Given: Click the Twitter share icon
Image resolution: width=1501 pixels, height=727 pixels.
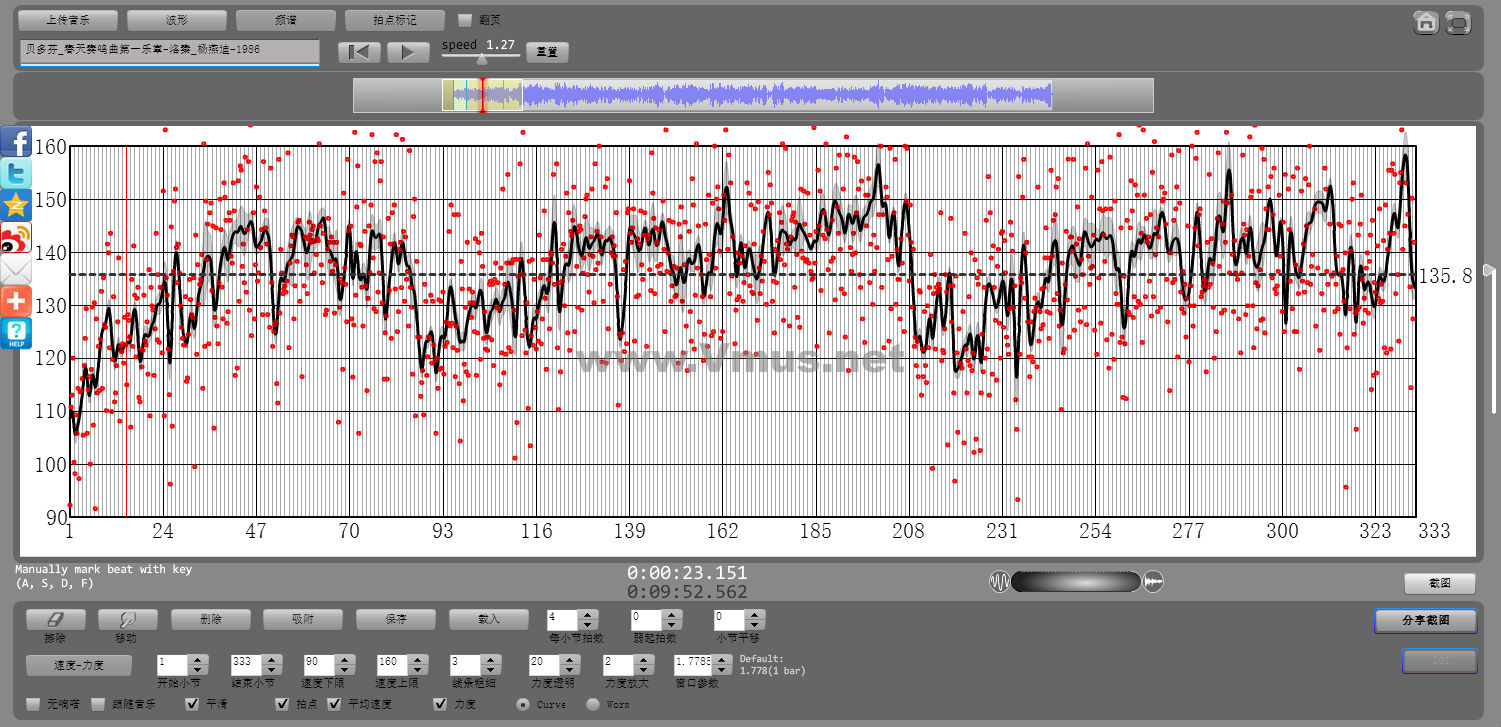Looking at the screenshot, I should point(16,173).
